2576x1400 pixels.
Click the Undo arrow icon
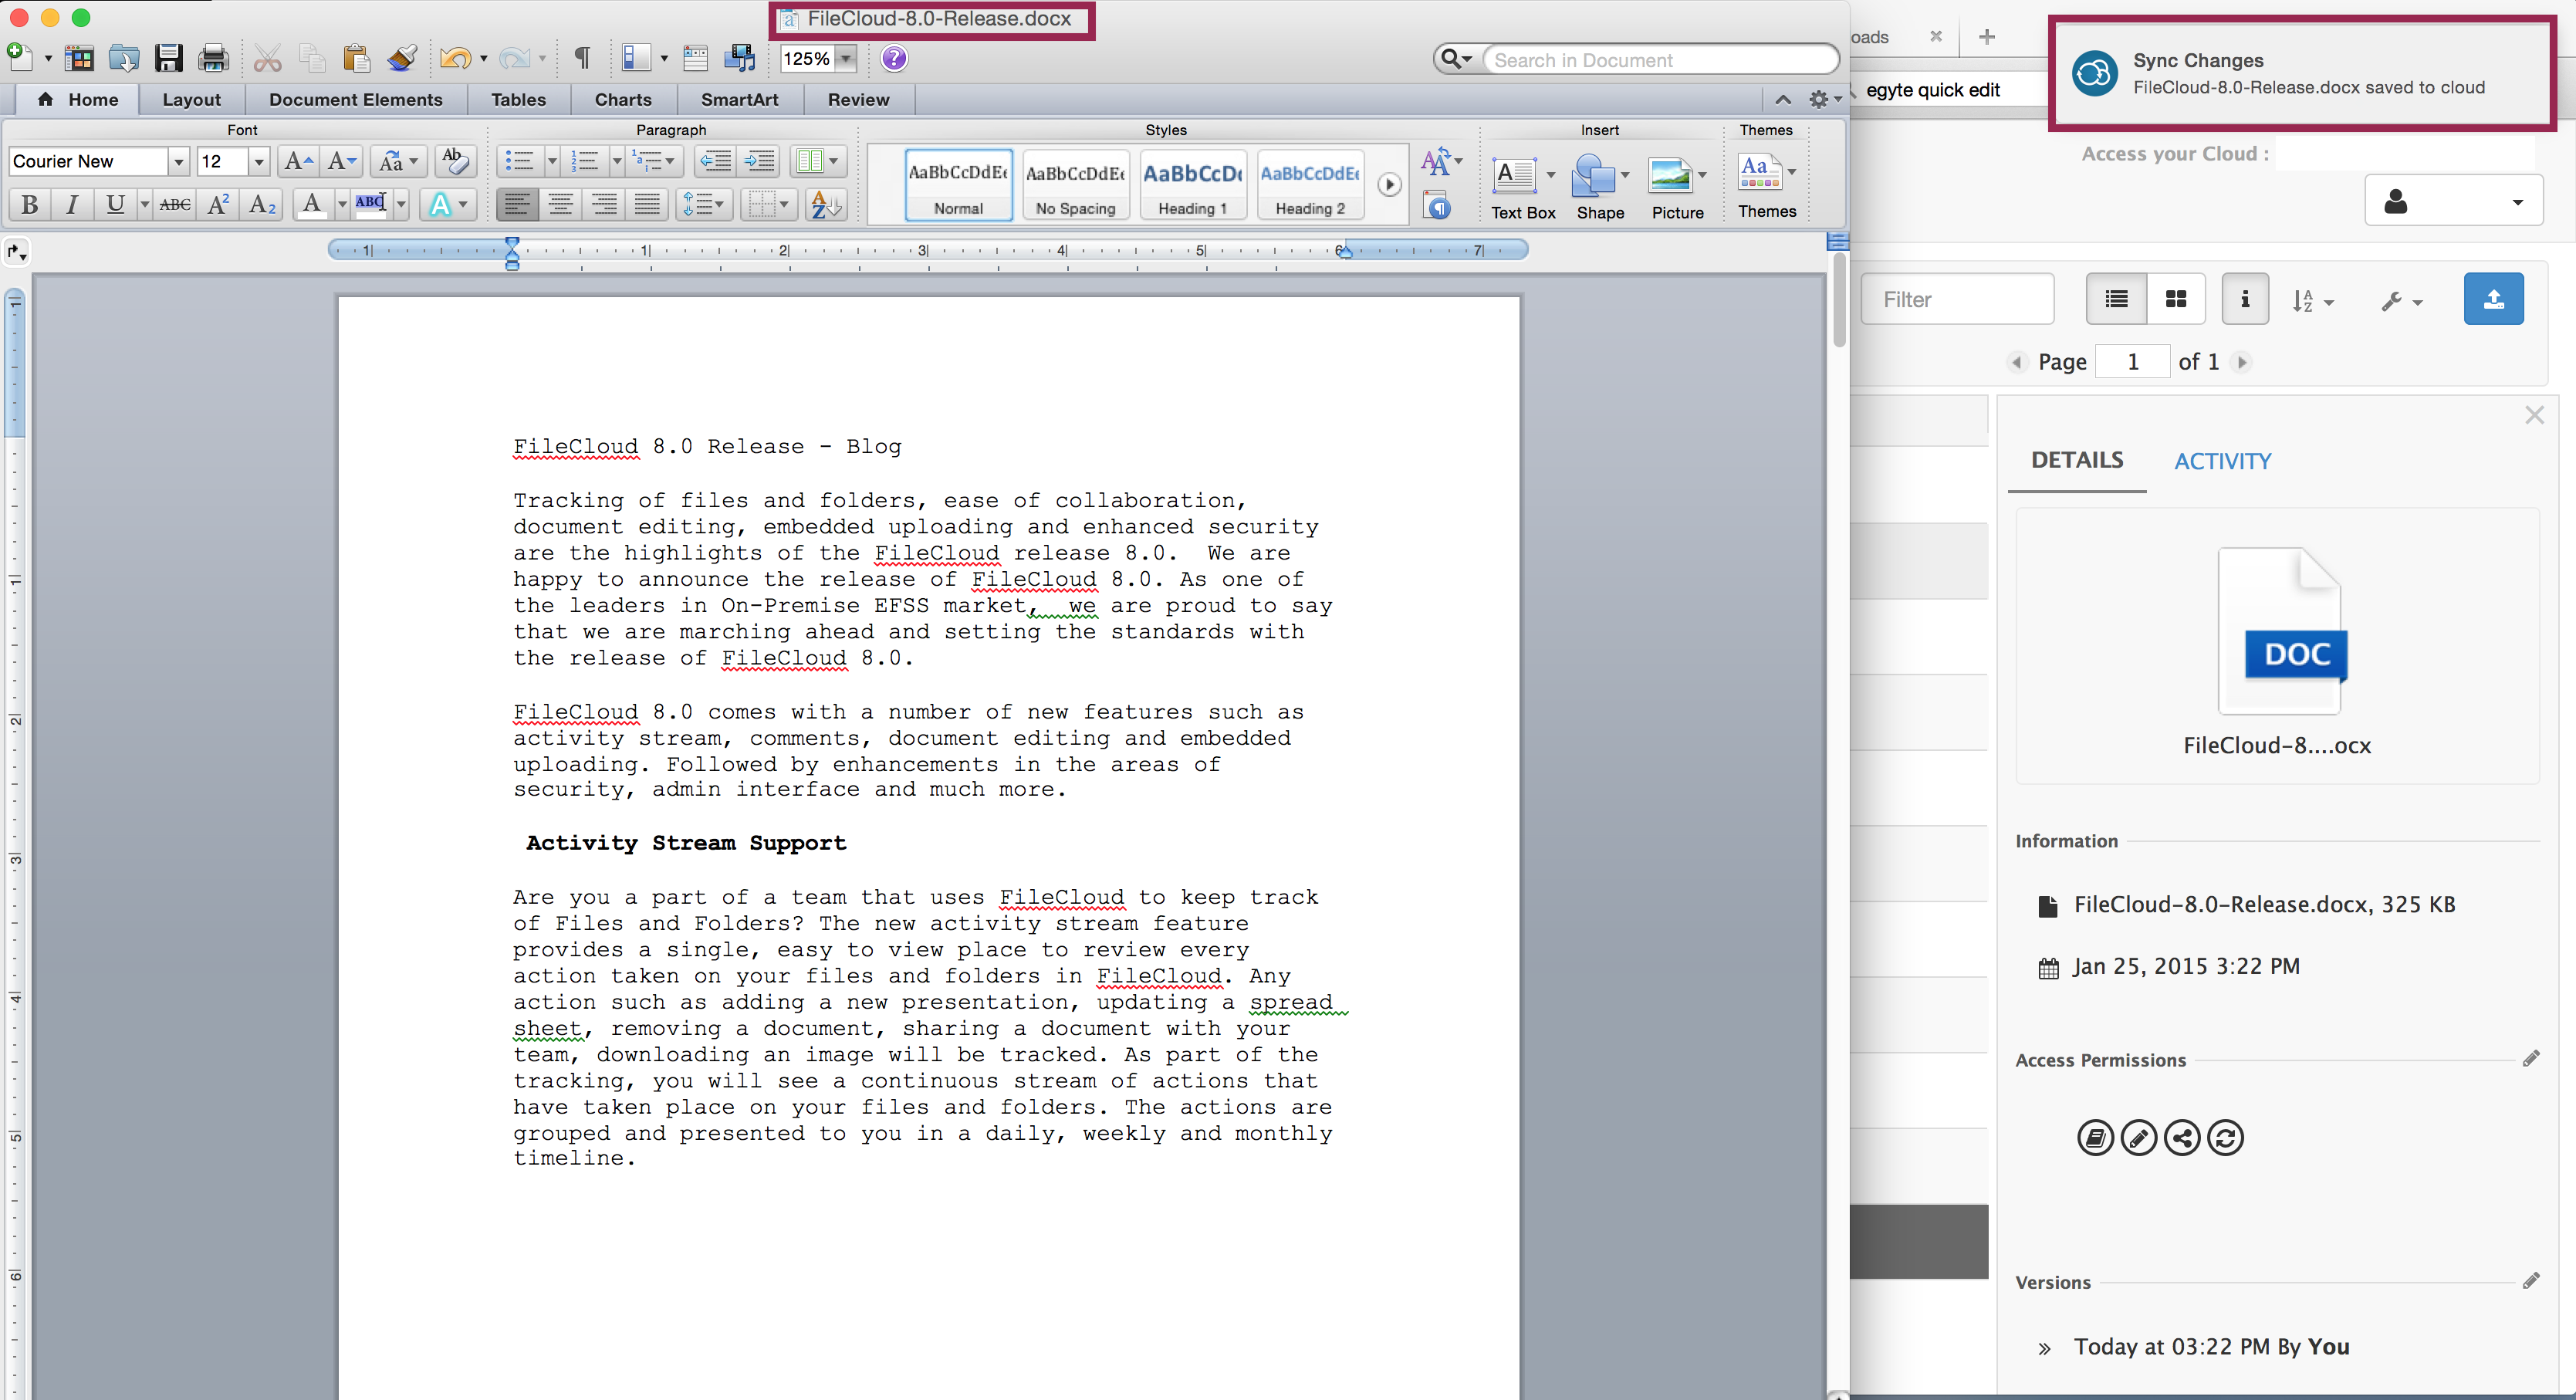pyautogui.click(x=455, y=58)
